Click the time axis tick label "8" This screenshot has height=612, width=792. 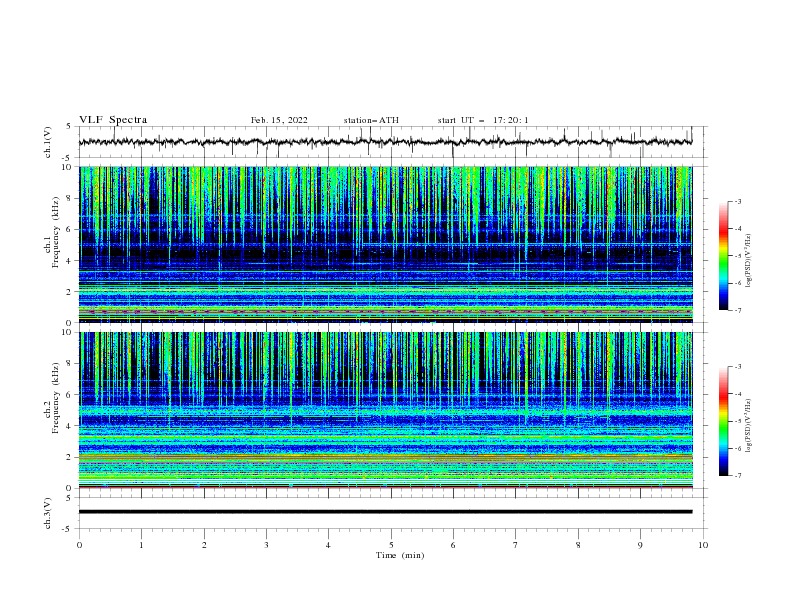(x=578, y=545)
